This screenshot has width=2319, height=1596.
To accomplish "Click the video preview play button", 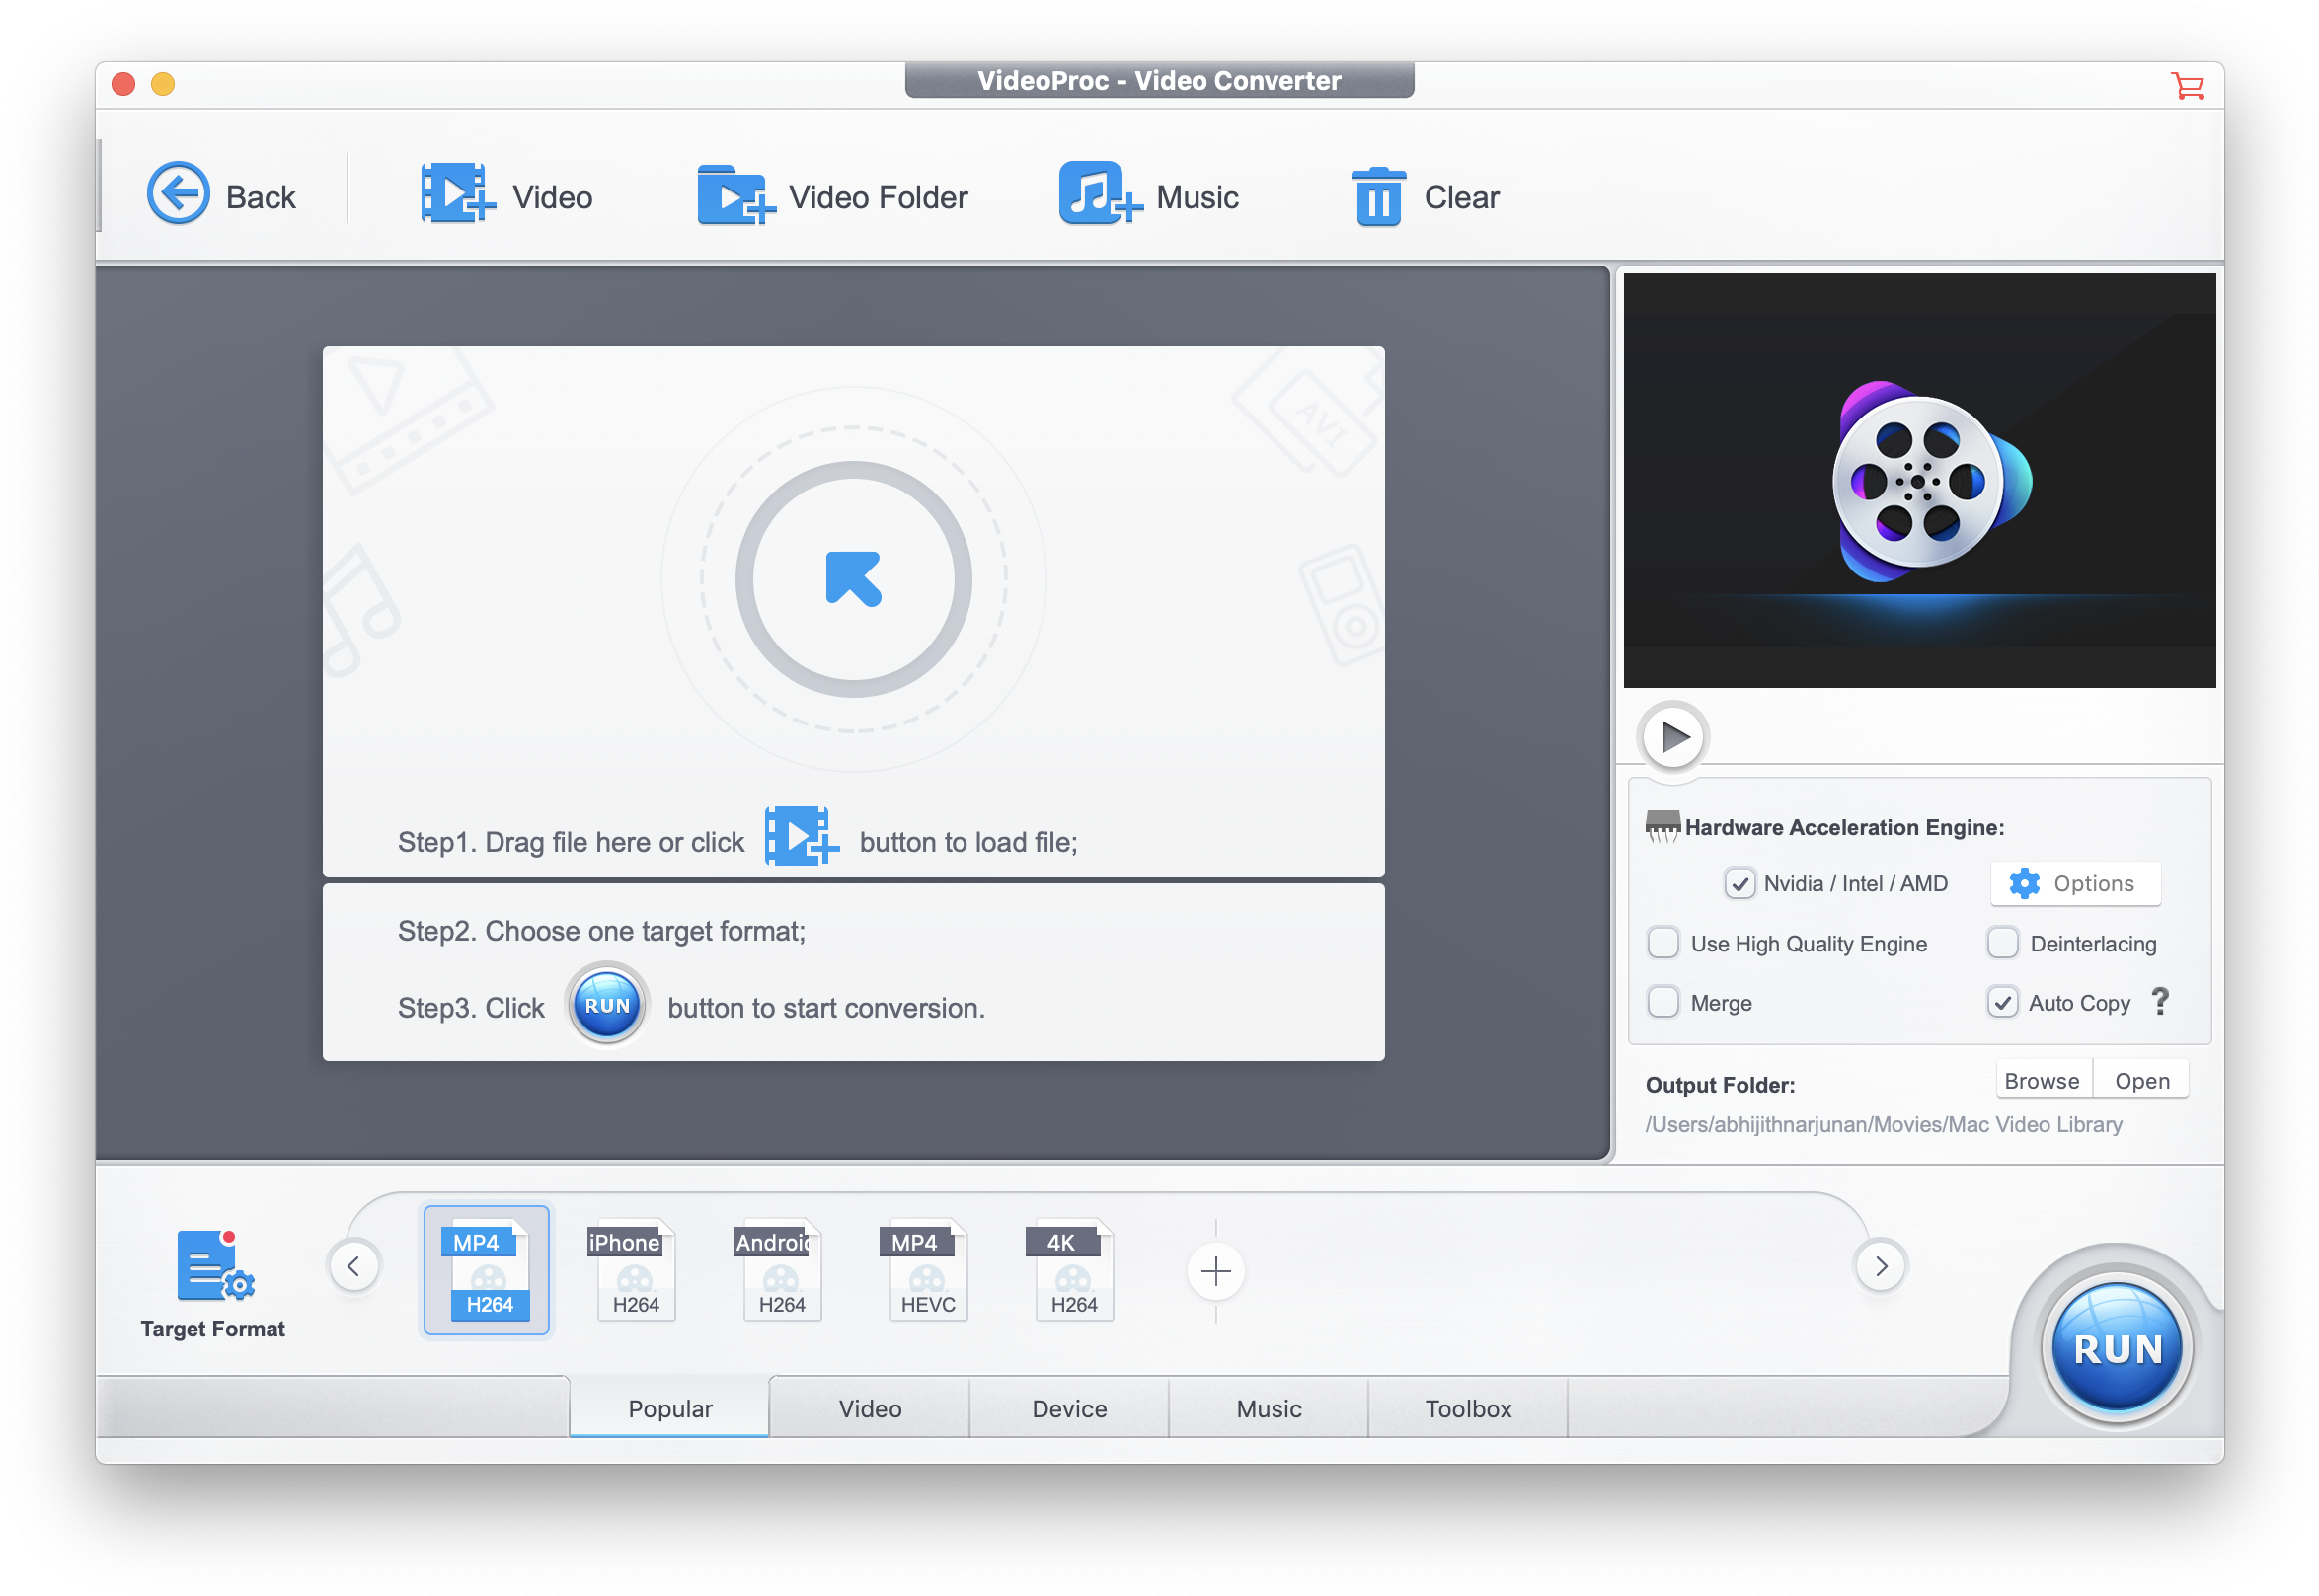I will pyautogui.click(x=1670, y=734).
